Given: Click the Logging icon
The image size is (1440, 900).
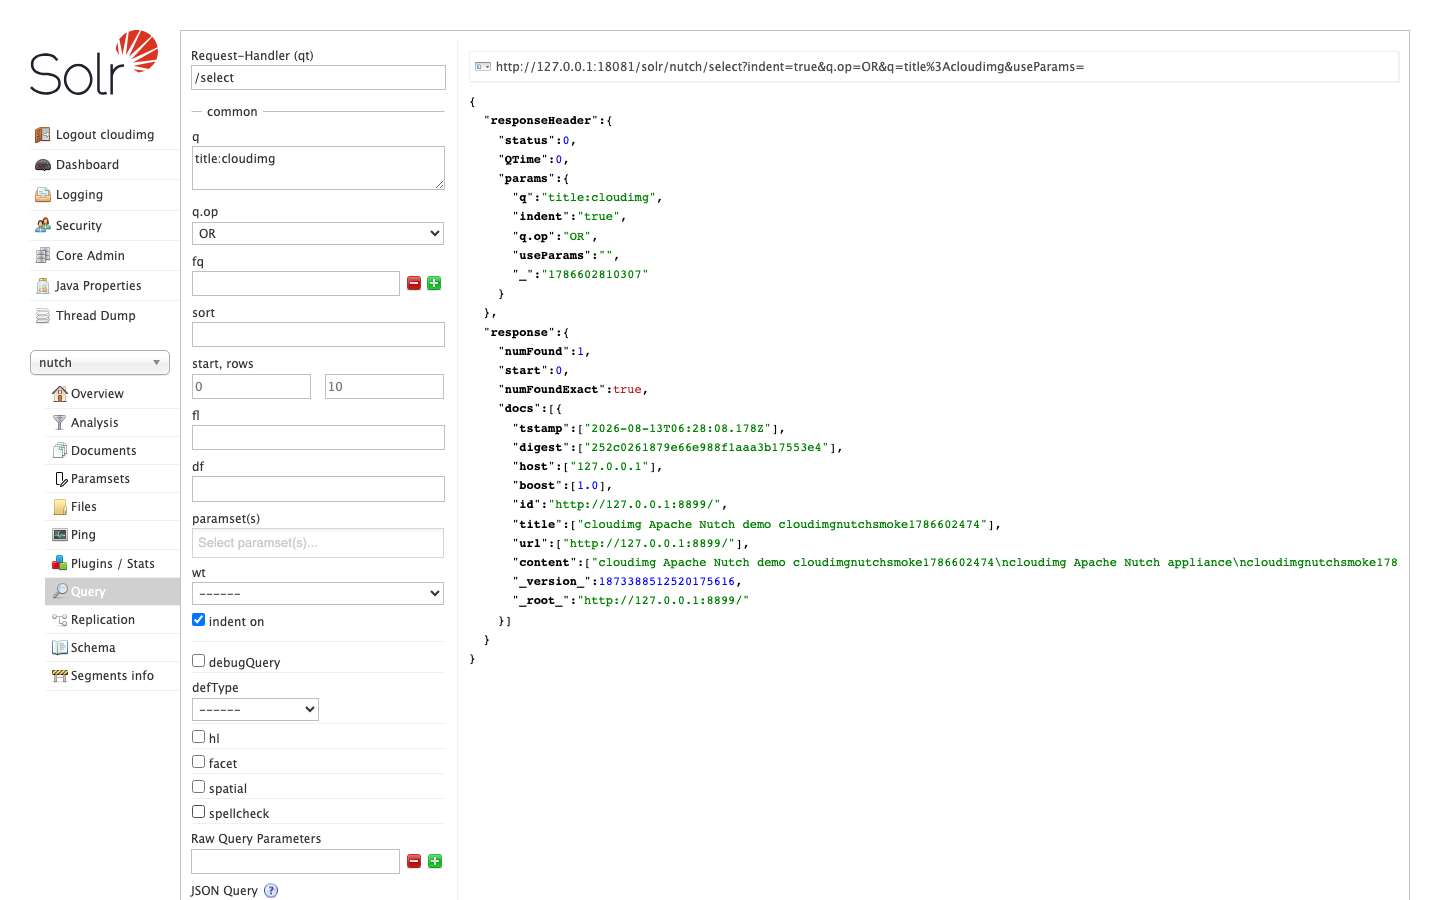Looking at the screenshot, I should (42, 195).
